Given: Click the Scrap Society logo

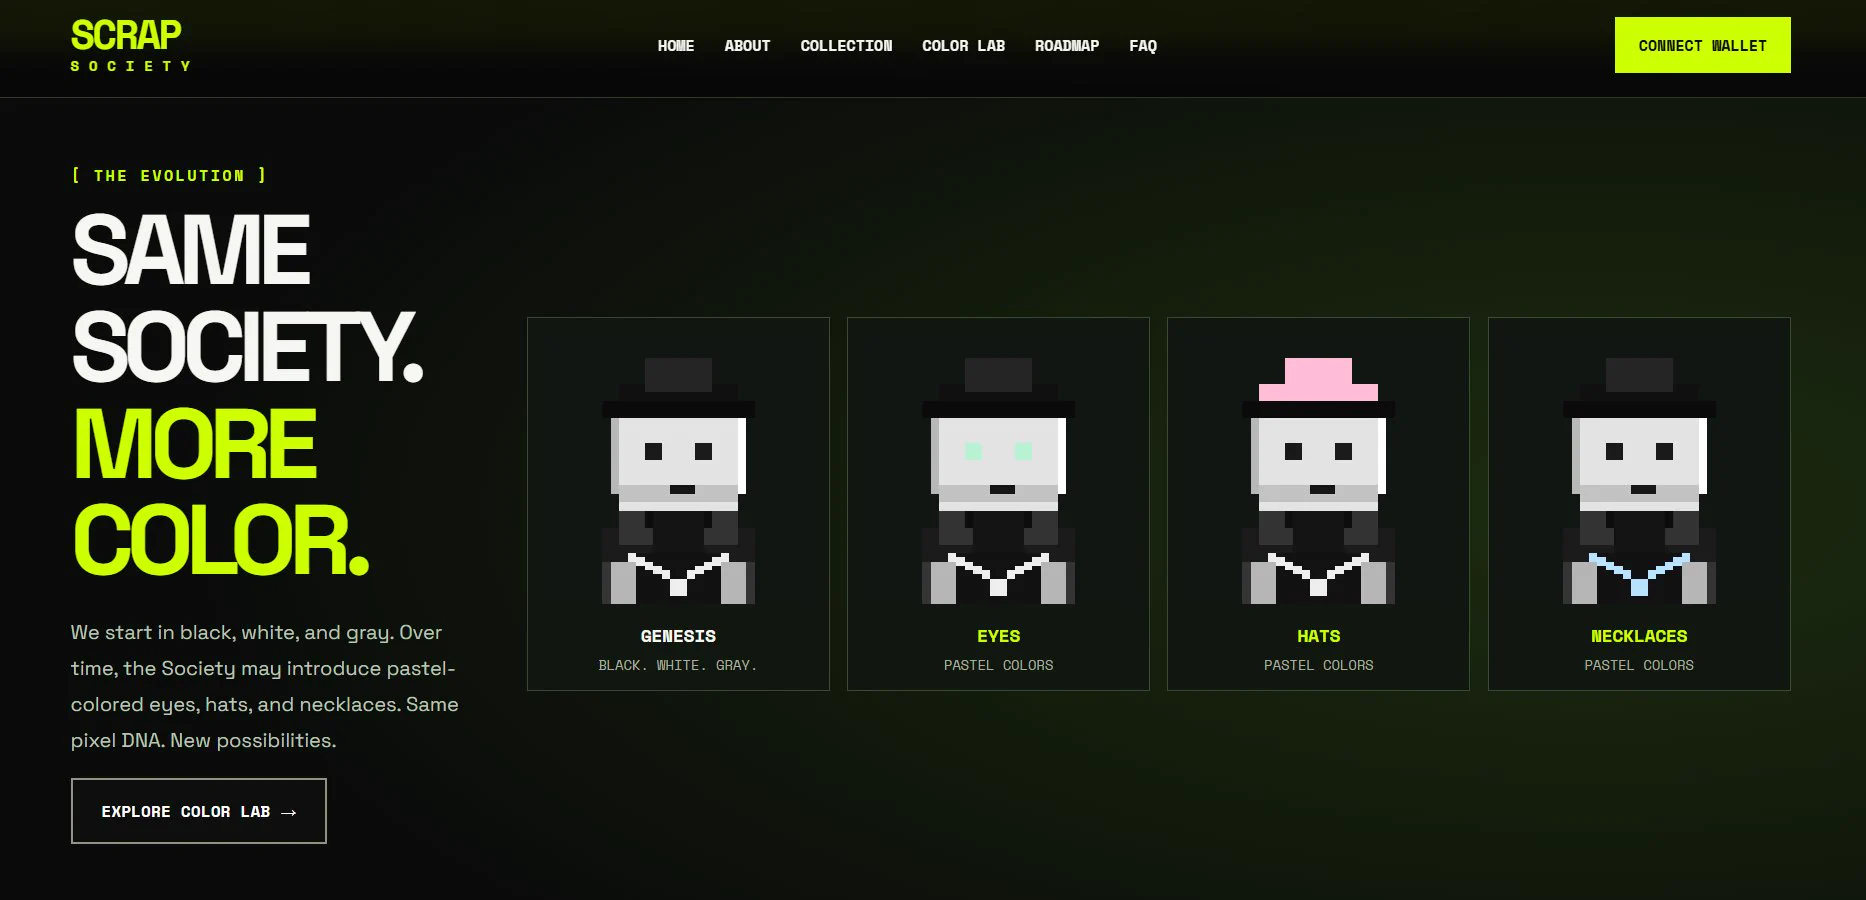Looking at the screenshot, I should 130,46.
